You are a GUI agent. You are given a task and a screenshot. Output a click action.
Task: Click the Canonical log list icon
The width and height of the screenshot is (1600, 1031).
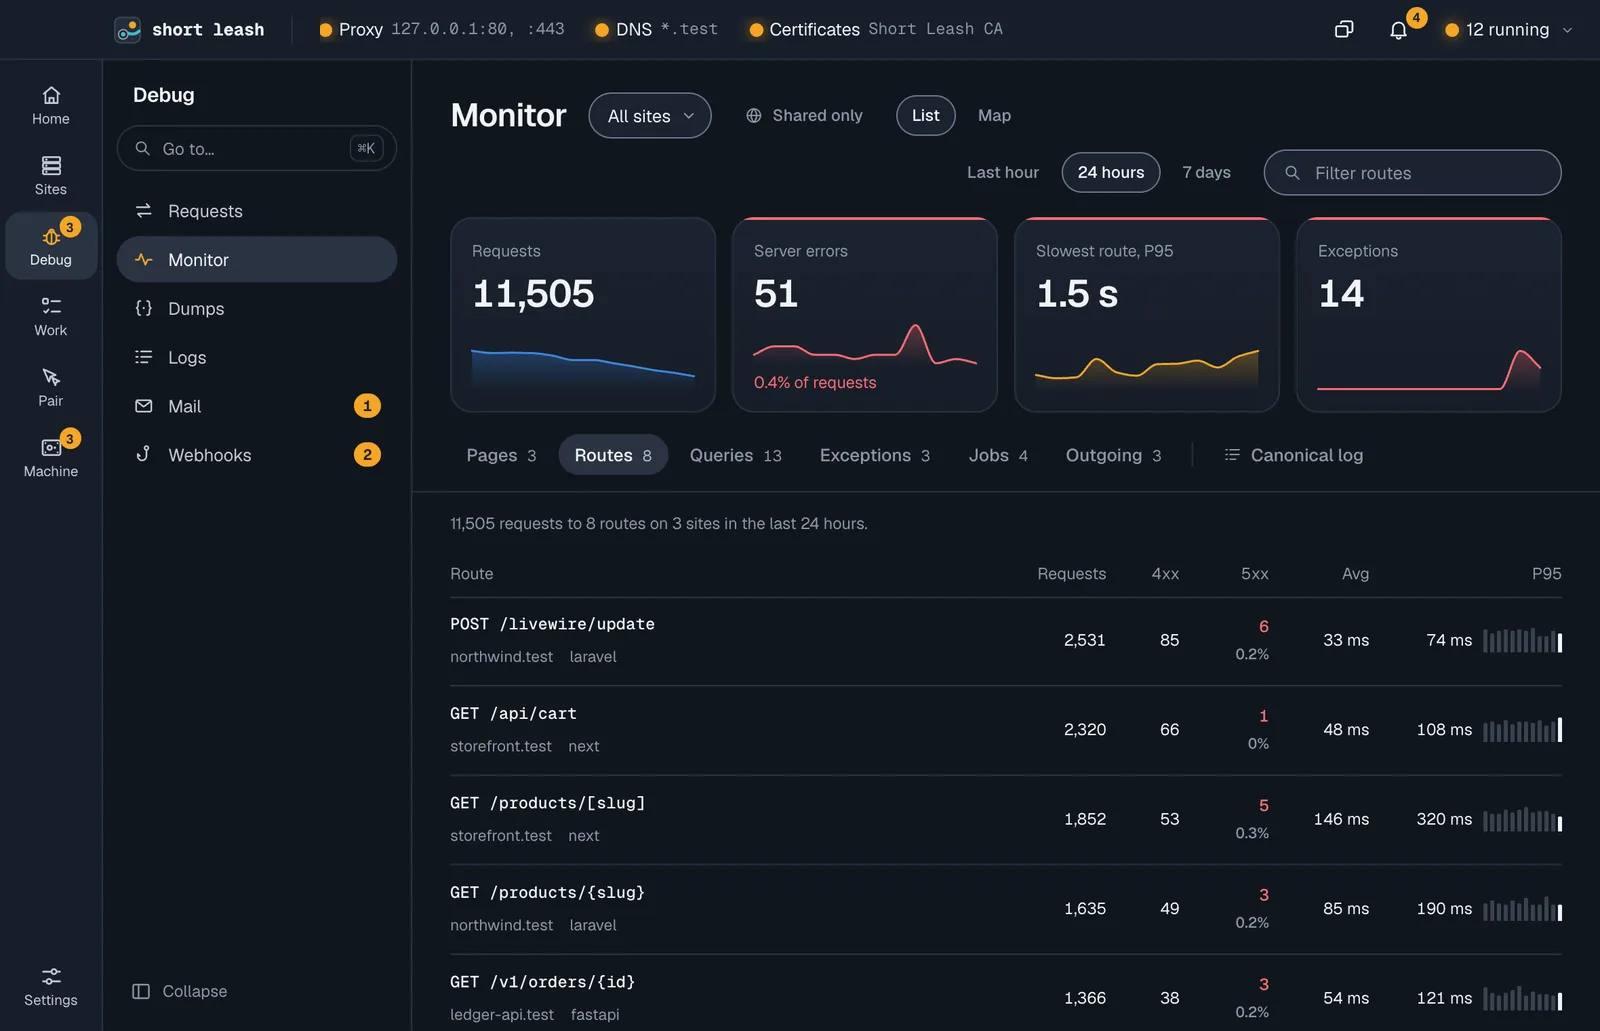(x=1232, y=455)
